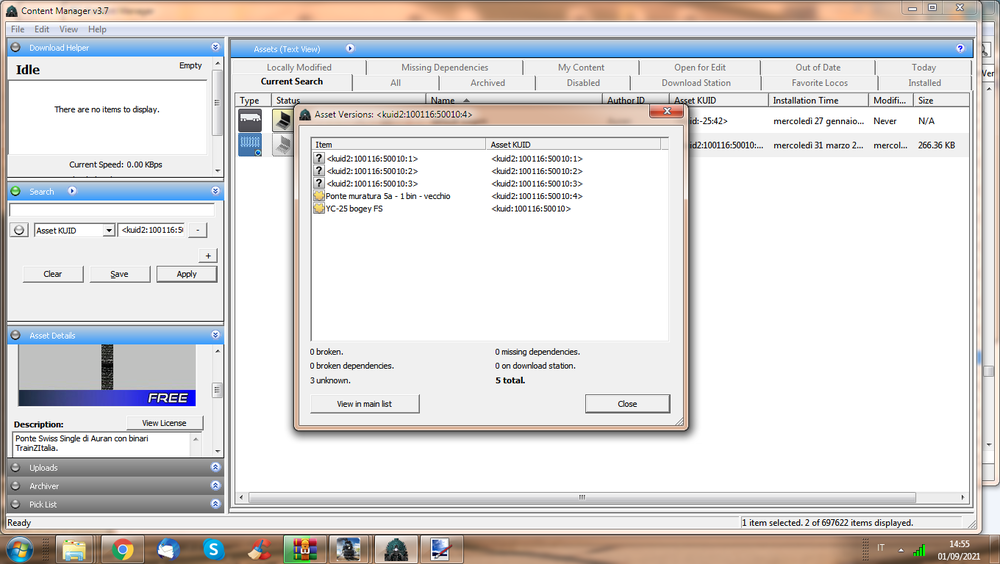1000x564 pixels.
Task: Sort dialog list by Asset KUID column header
Action: coord(573,144)
